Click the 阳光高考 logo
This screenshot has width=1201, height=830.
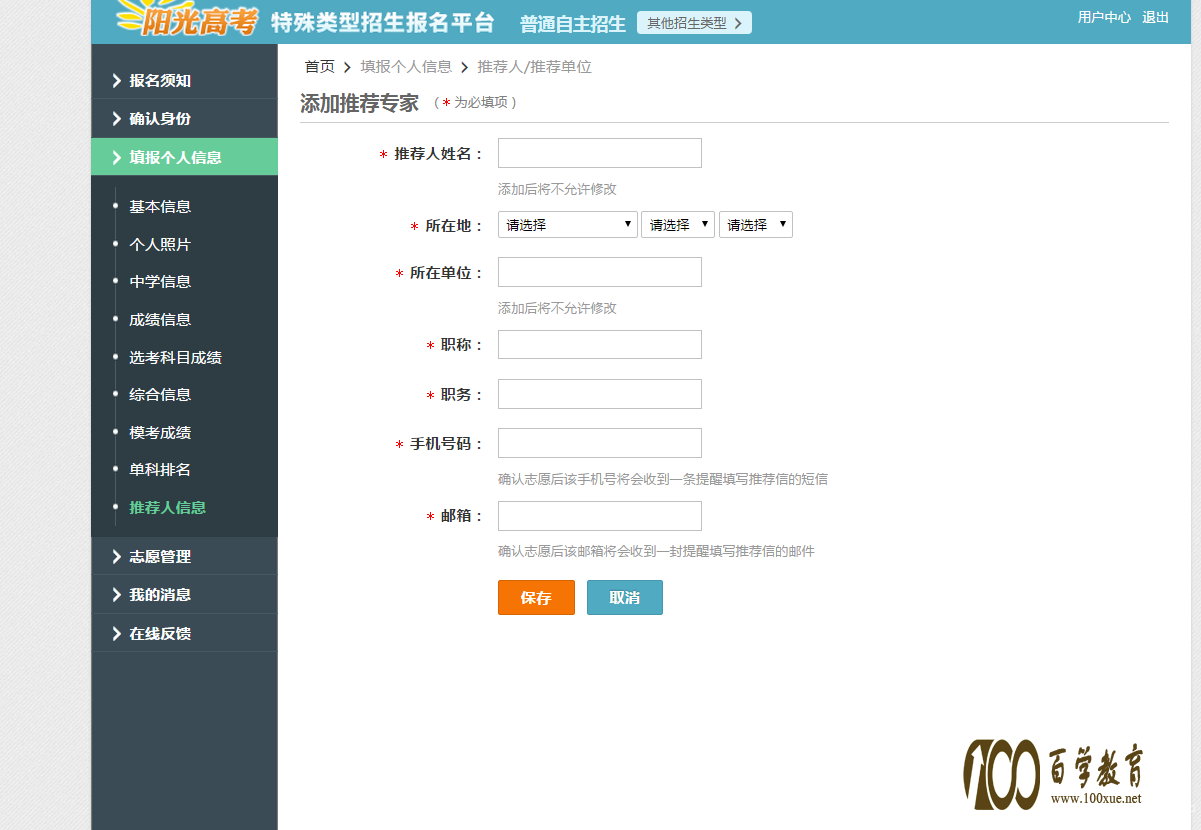(187, 18)
